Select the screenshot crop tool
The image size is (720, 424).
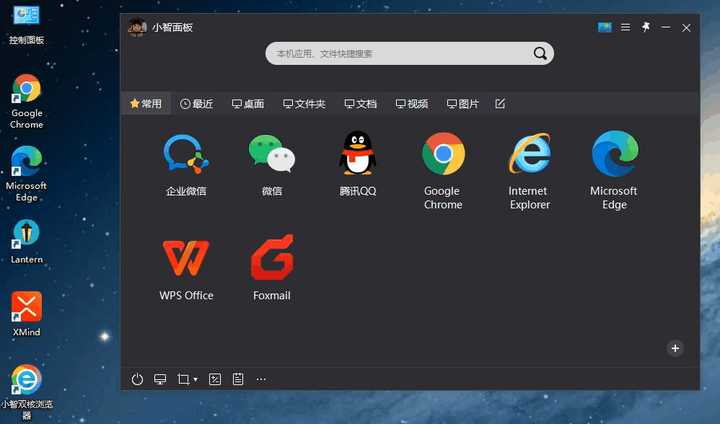[183, 379]
